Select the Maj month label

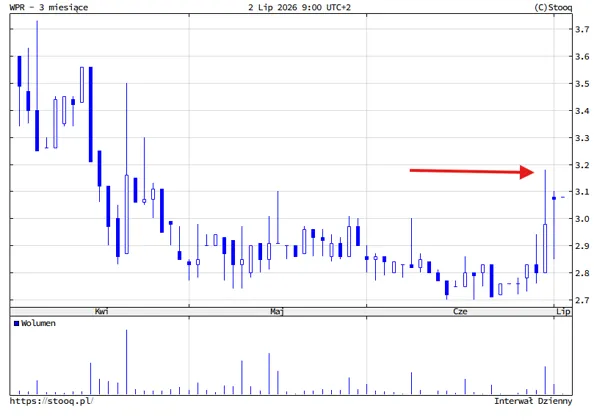(277, 311)
